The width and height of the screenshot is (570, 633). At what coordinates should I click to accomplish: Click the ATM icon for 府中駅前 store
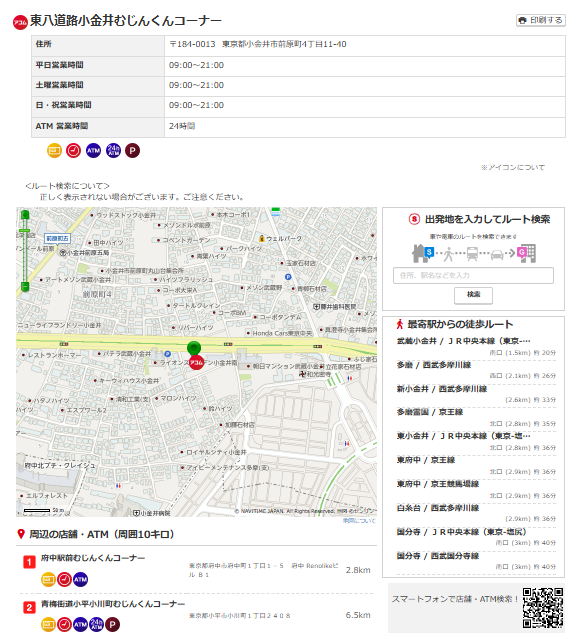click(x=80, y=579)
